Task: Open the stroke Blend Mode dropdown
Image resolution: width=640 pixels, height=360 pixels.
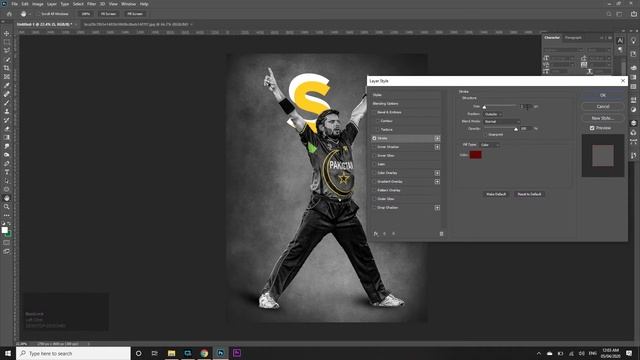Action: 502,122
